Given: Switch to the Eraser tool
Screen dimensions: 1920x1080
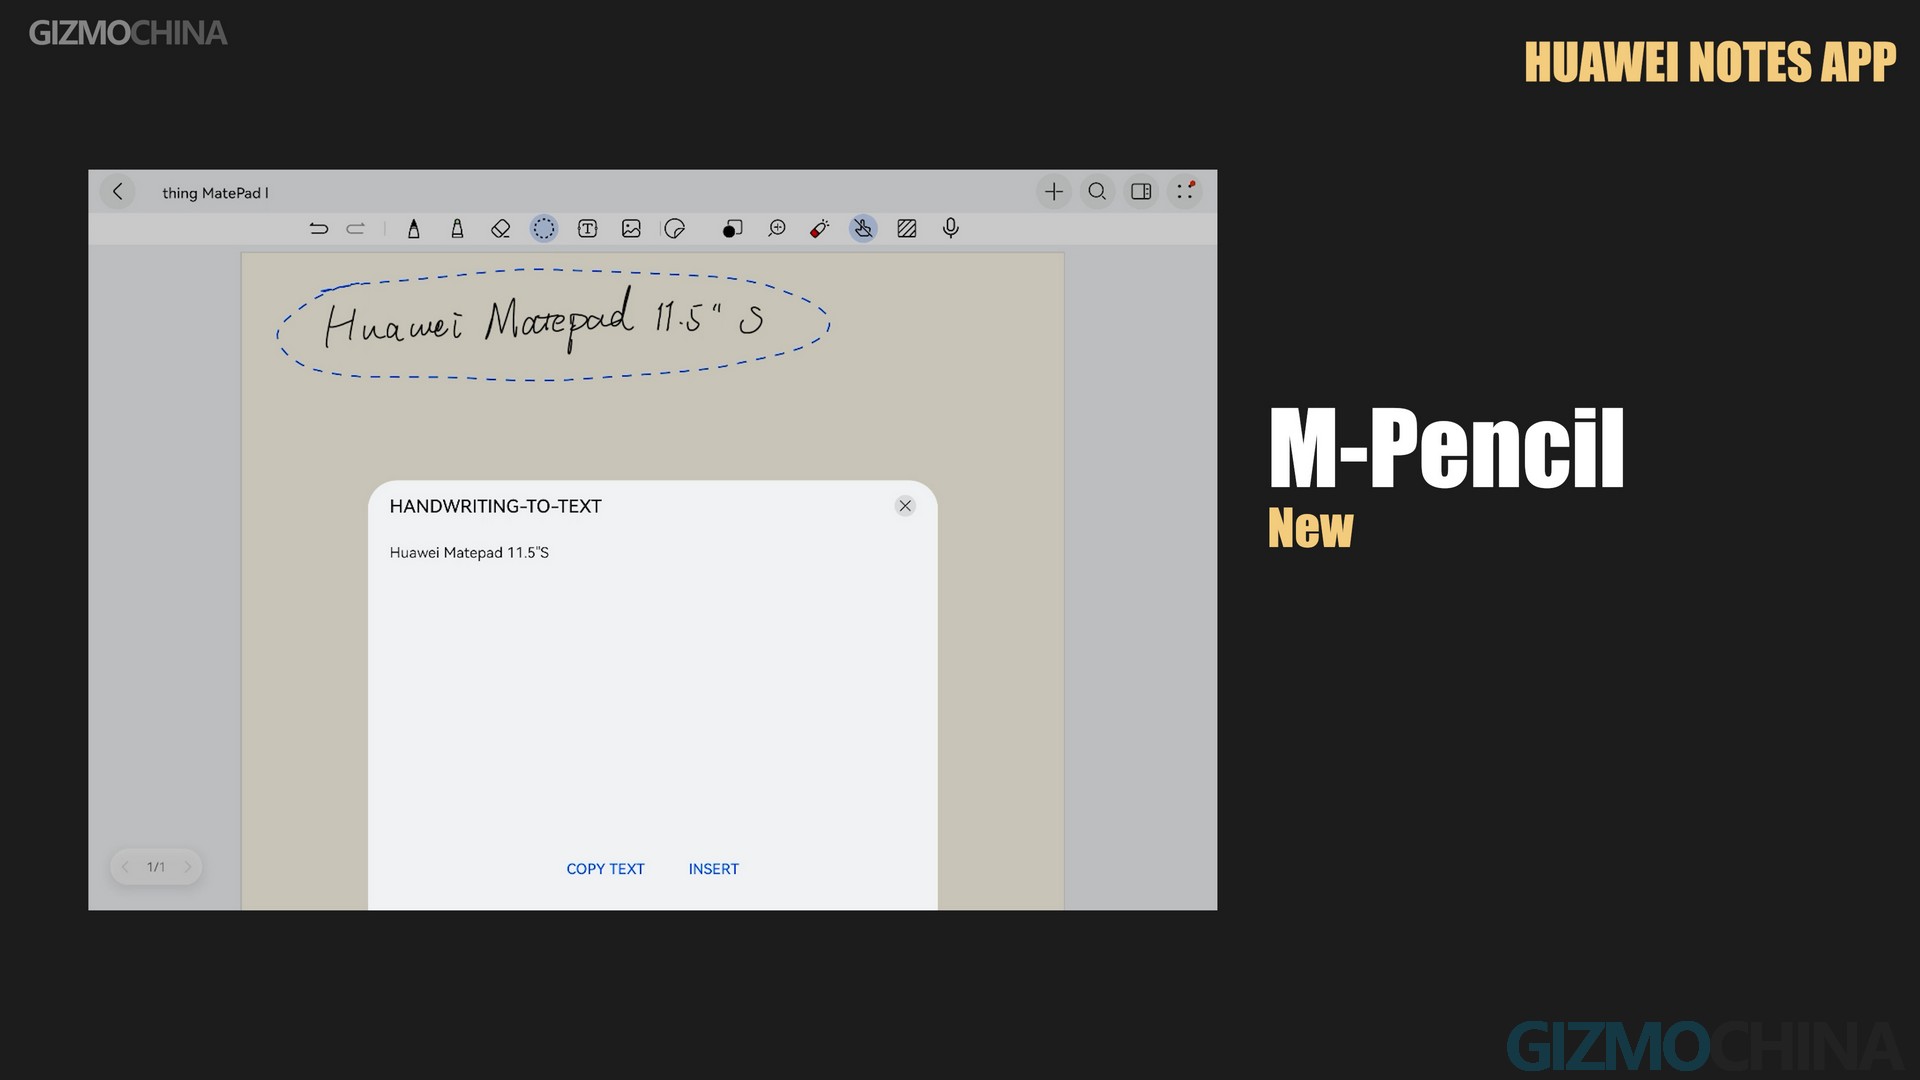Looking at the screenshot, I should [x=500, y=228].
